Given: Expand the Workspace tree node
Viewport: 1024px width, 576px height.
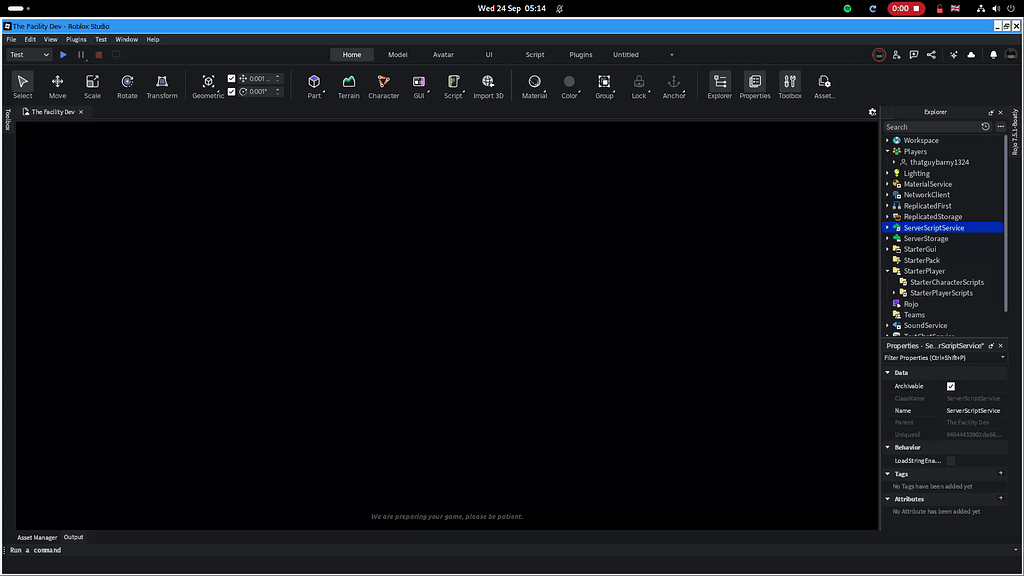Looking at the screenshot, I should pos(887,141).
